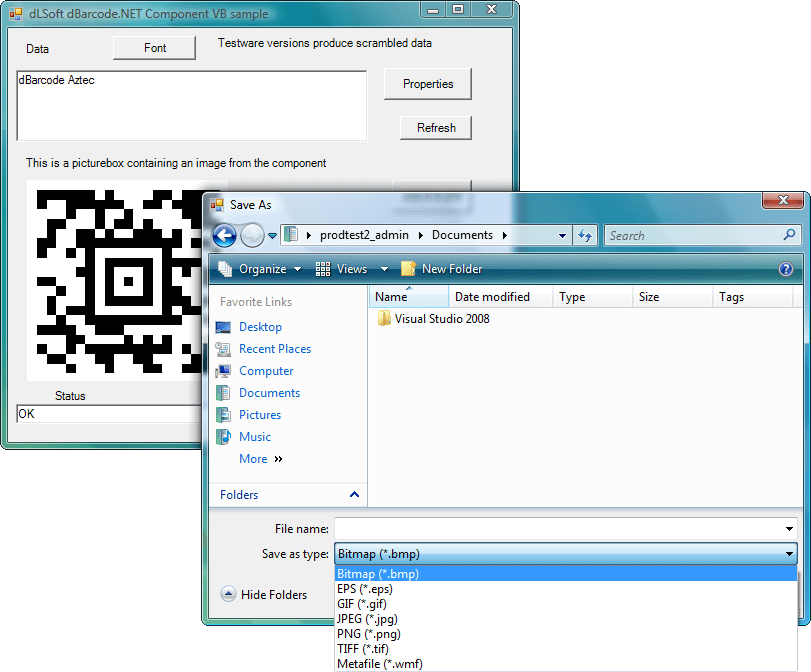The image size is (811, 672).
Task: Click Properties button in dBarcode window
Action: (428, 84)
